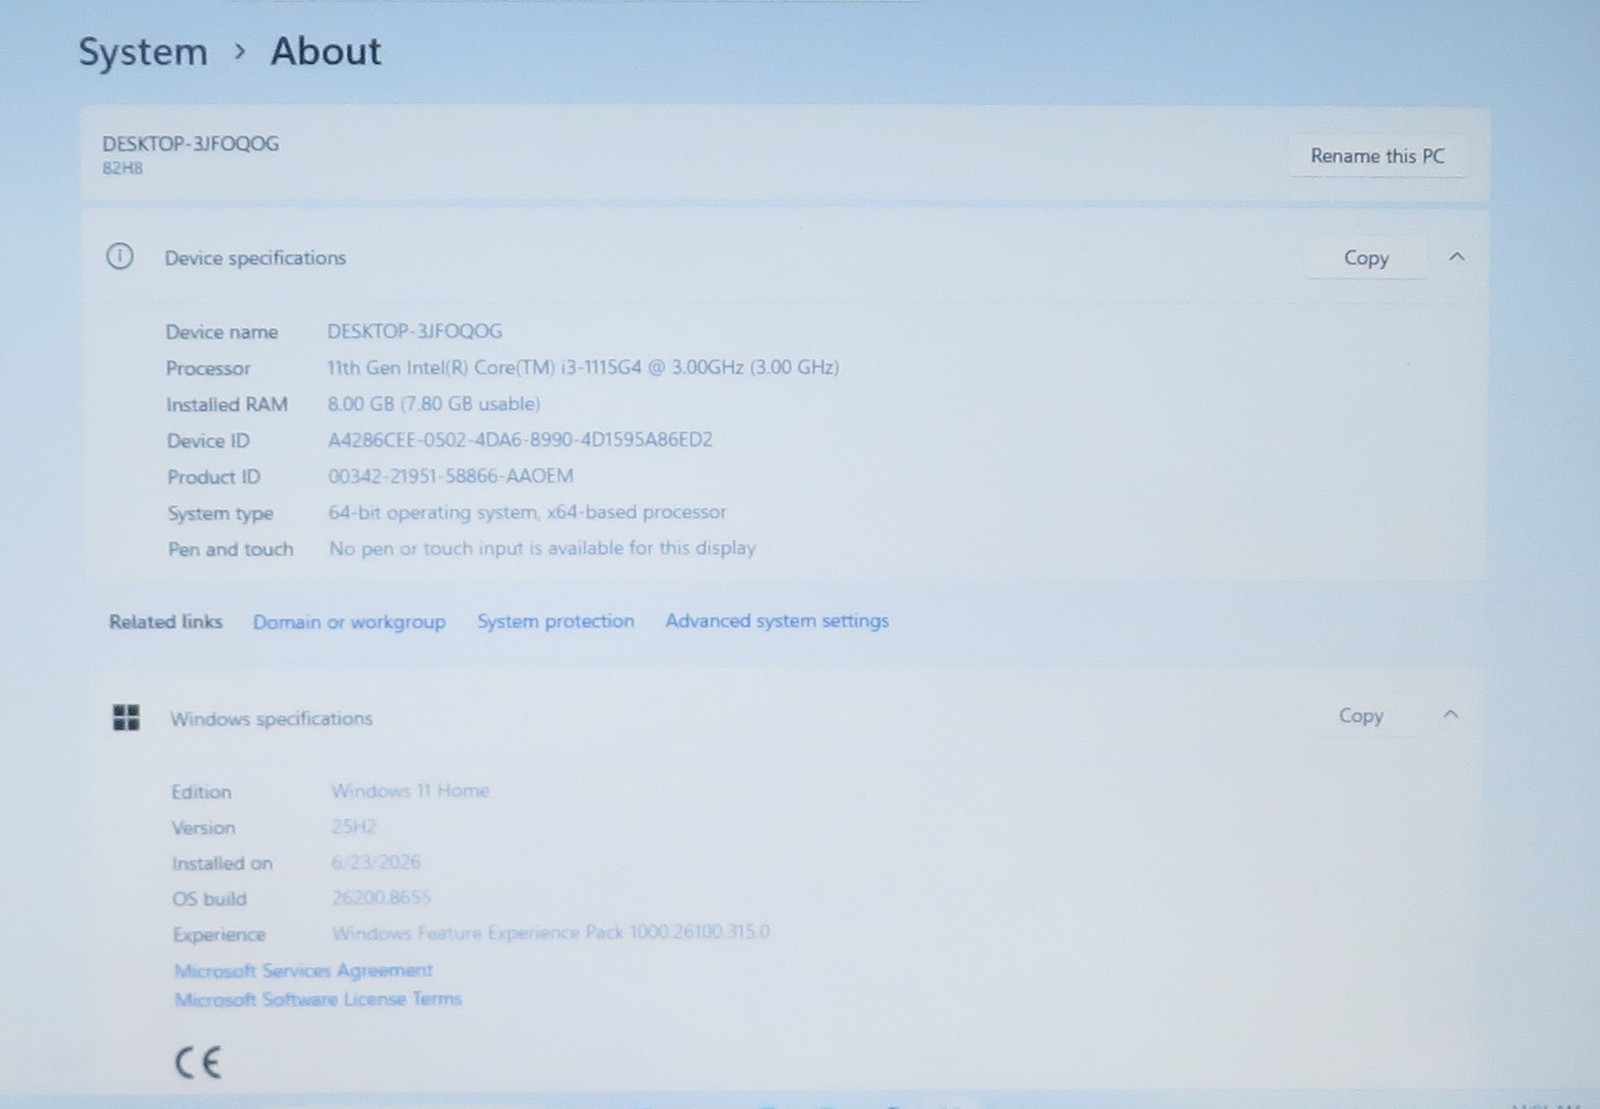
Task: Open the Domain or workgroup link
Action: click(349, 622)
